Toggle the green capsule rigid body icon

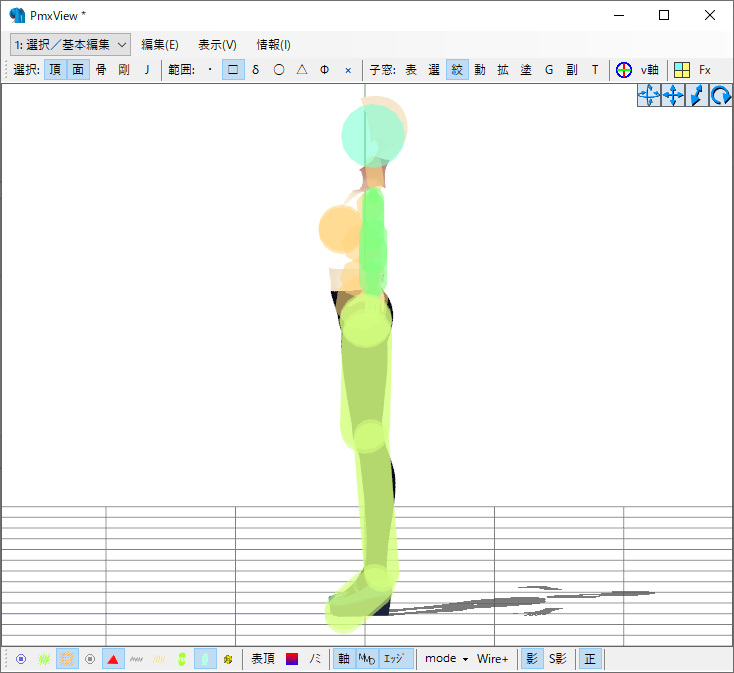[x=182, y=659]
